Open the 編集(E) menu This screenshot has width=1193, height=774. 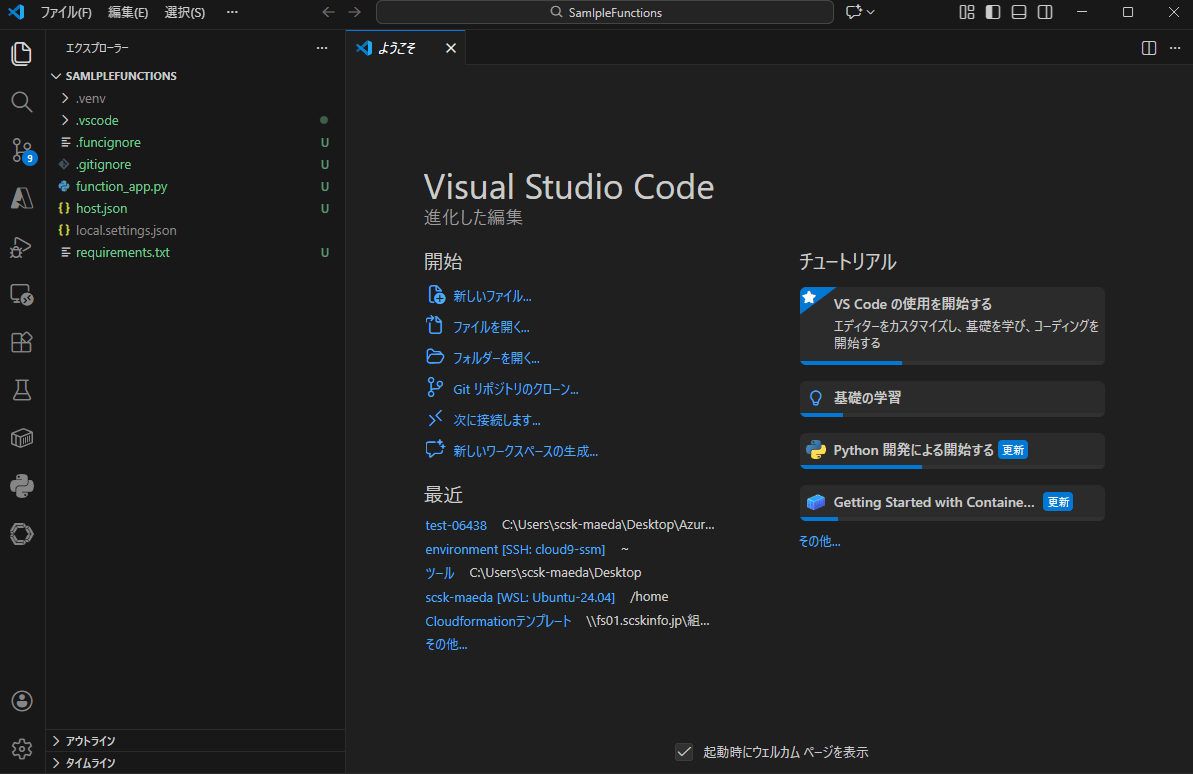point(128,13)
